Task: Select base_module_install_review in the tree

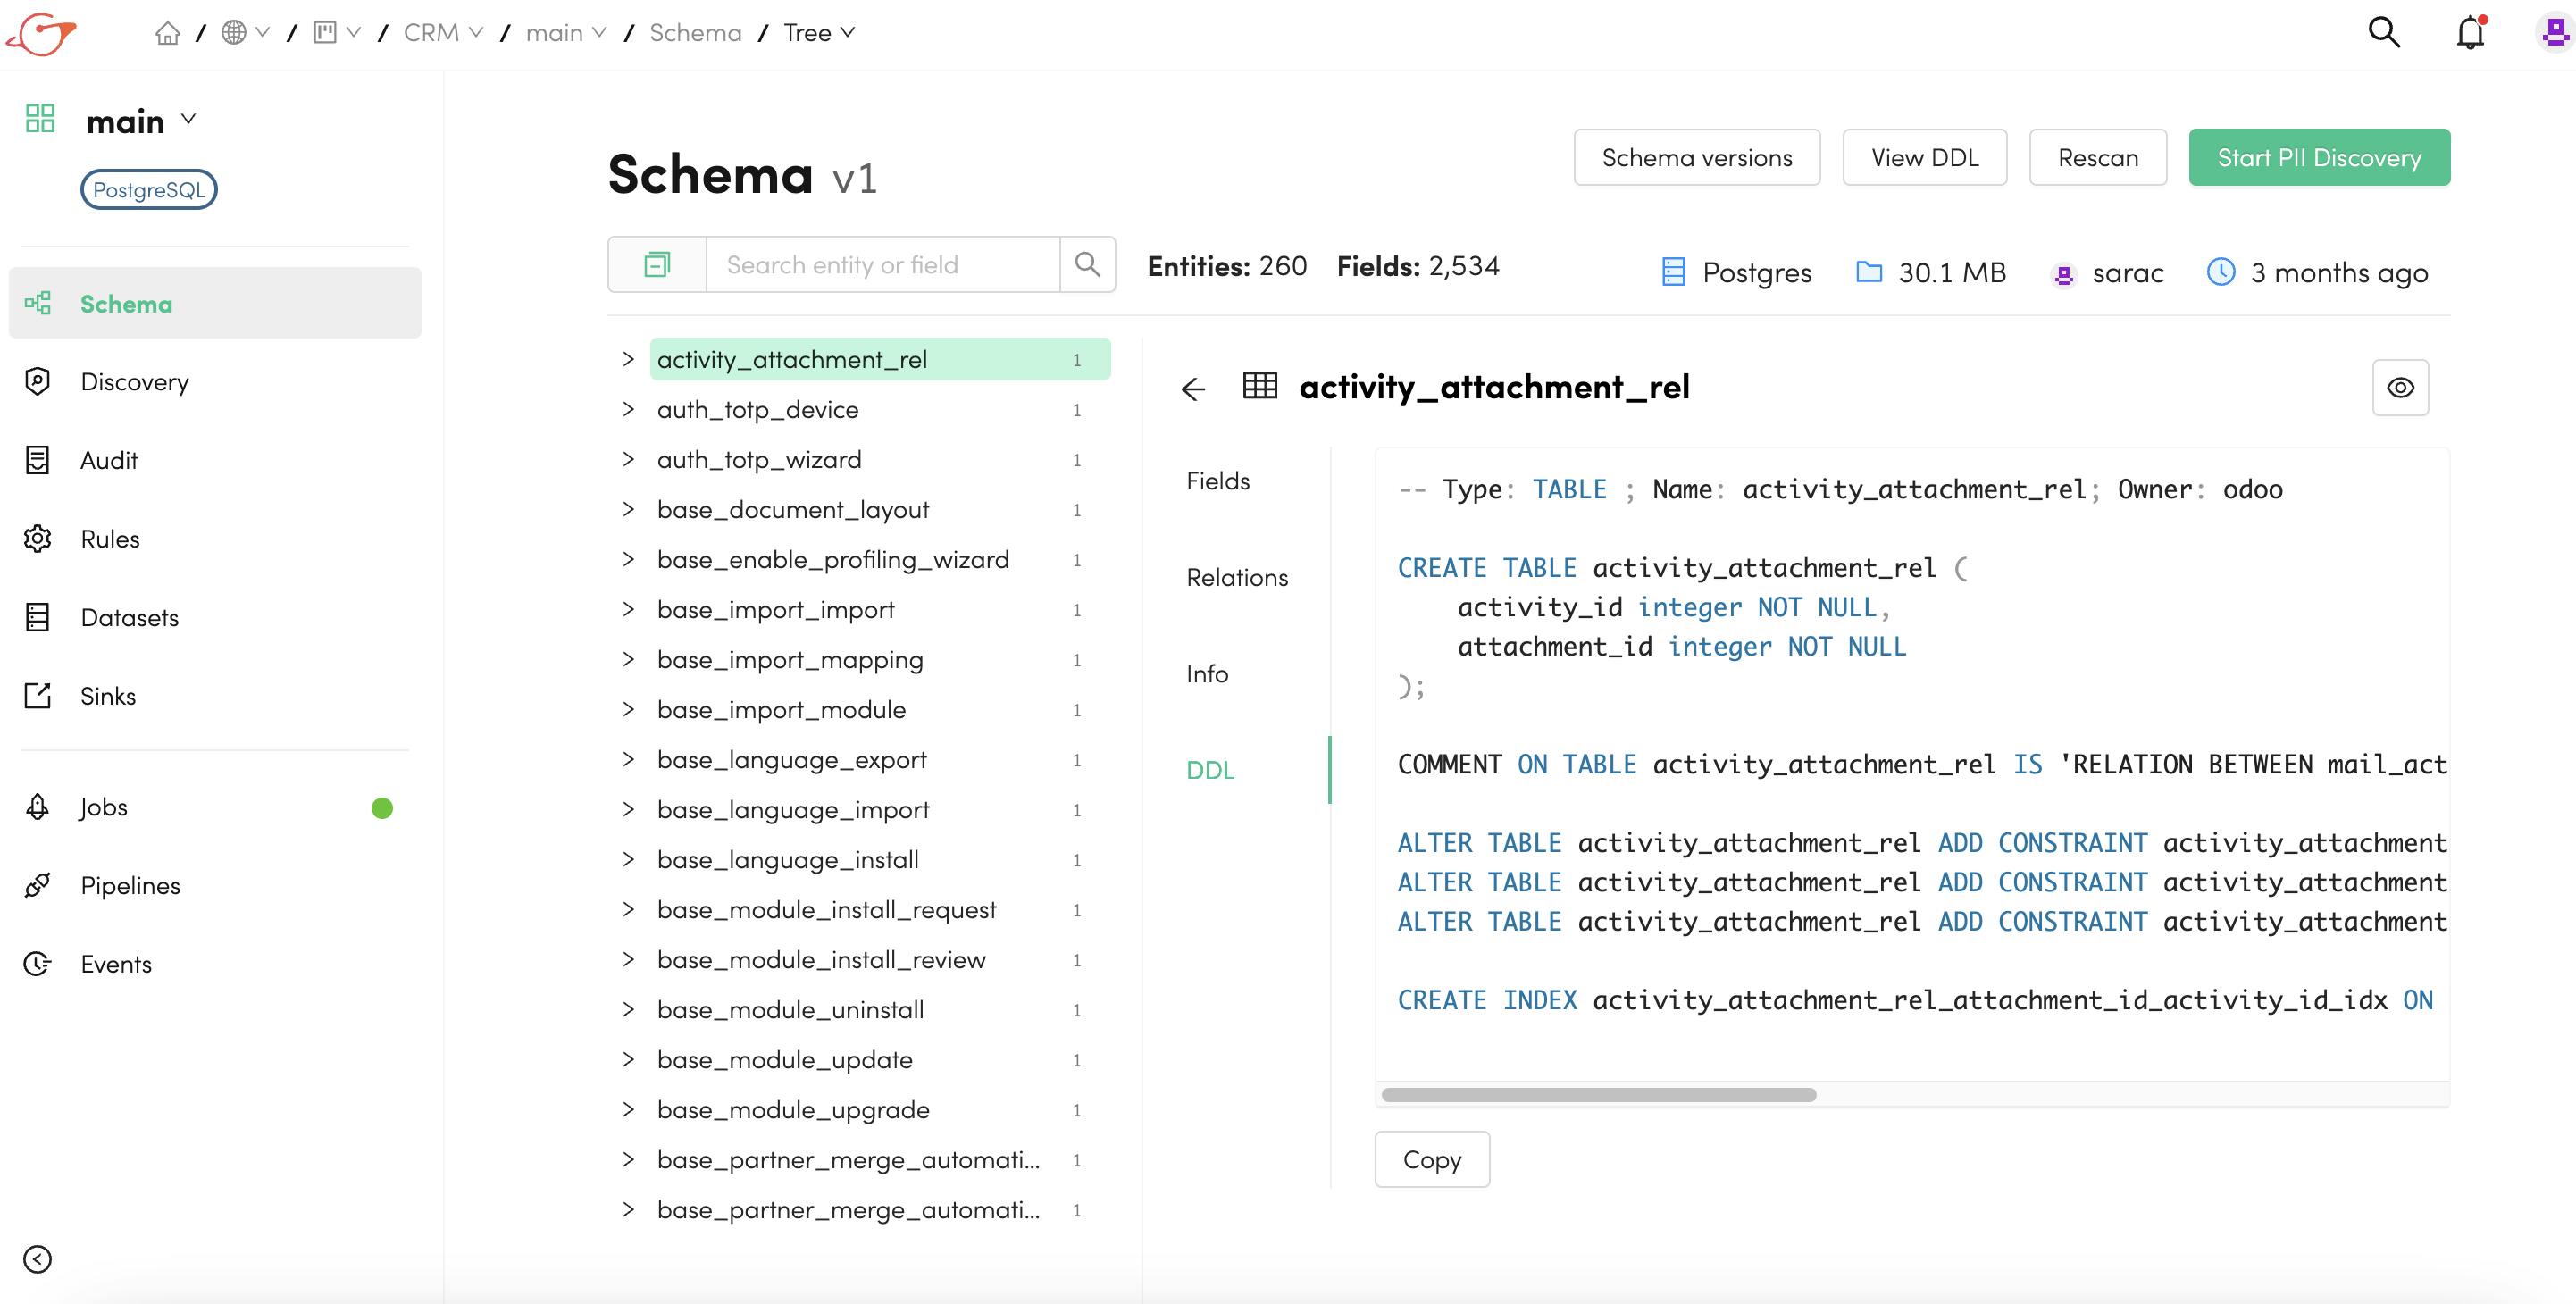Action: pos(821,959)
